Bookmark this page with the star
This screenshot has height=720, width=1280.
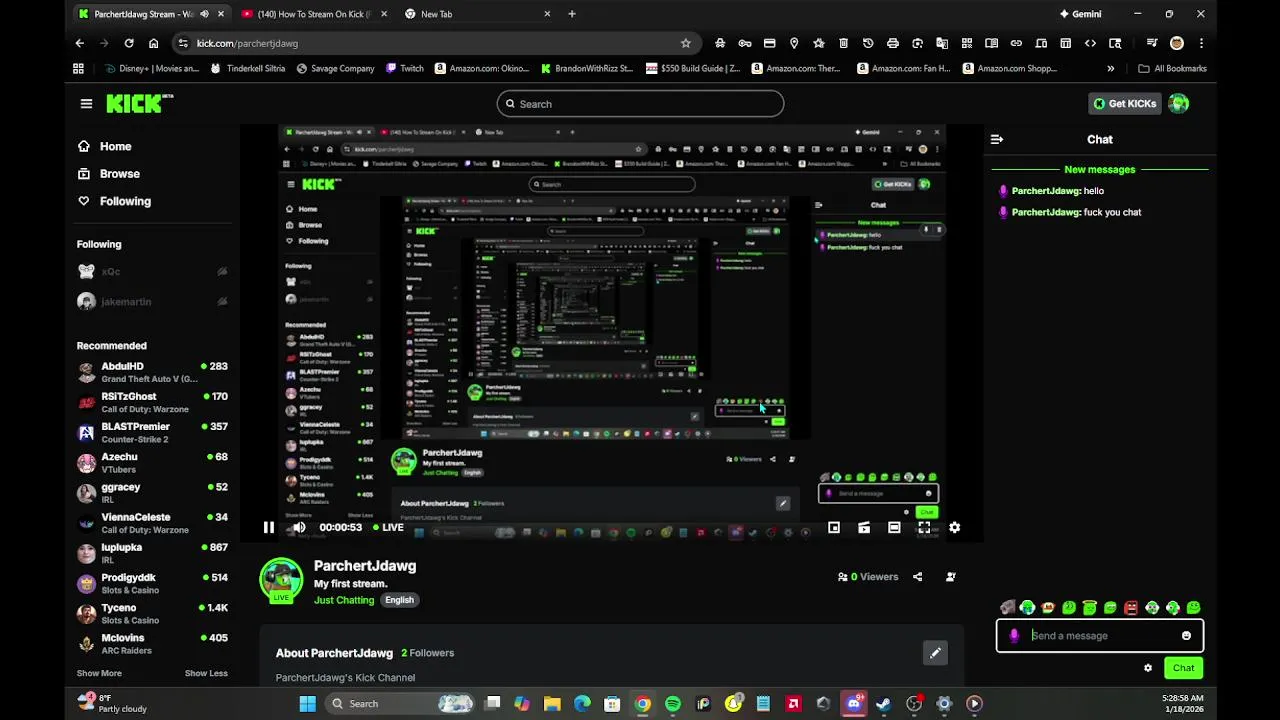click(x=685, y=43)
